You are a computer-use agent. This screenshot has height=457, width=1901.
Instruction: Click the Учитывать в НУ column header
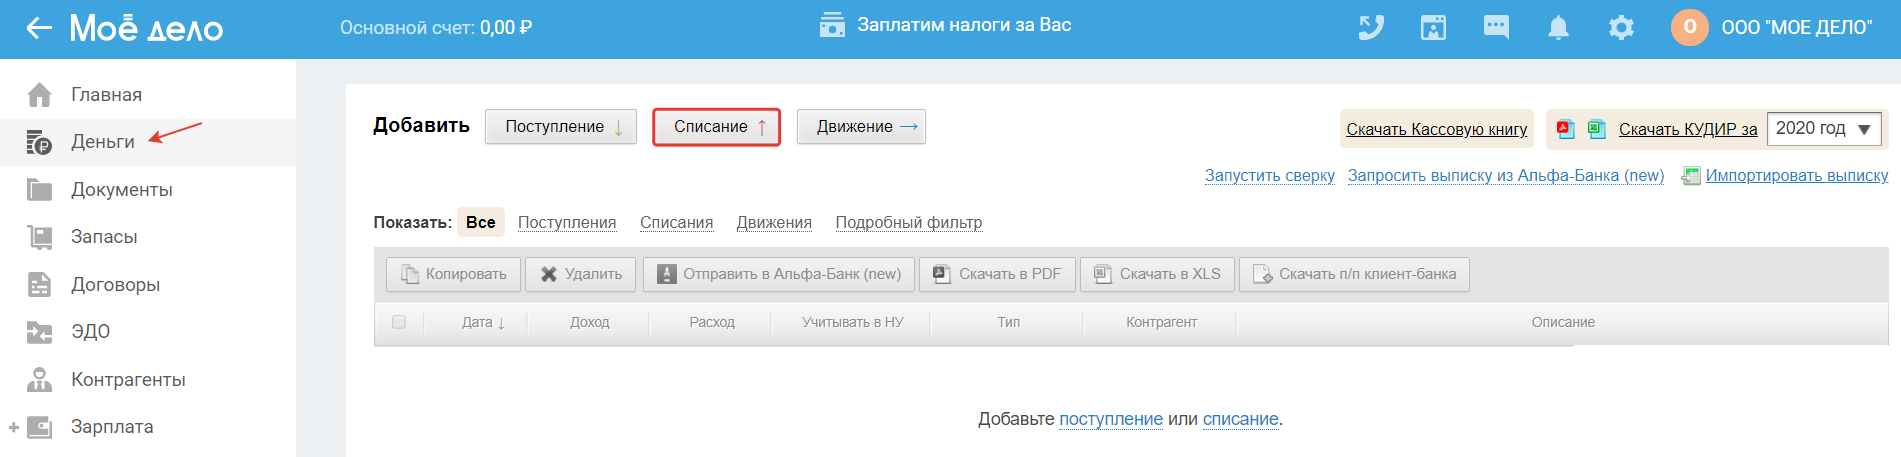[x=853, y=322]
